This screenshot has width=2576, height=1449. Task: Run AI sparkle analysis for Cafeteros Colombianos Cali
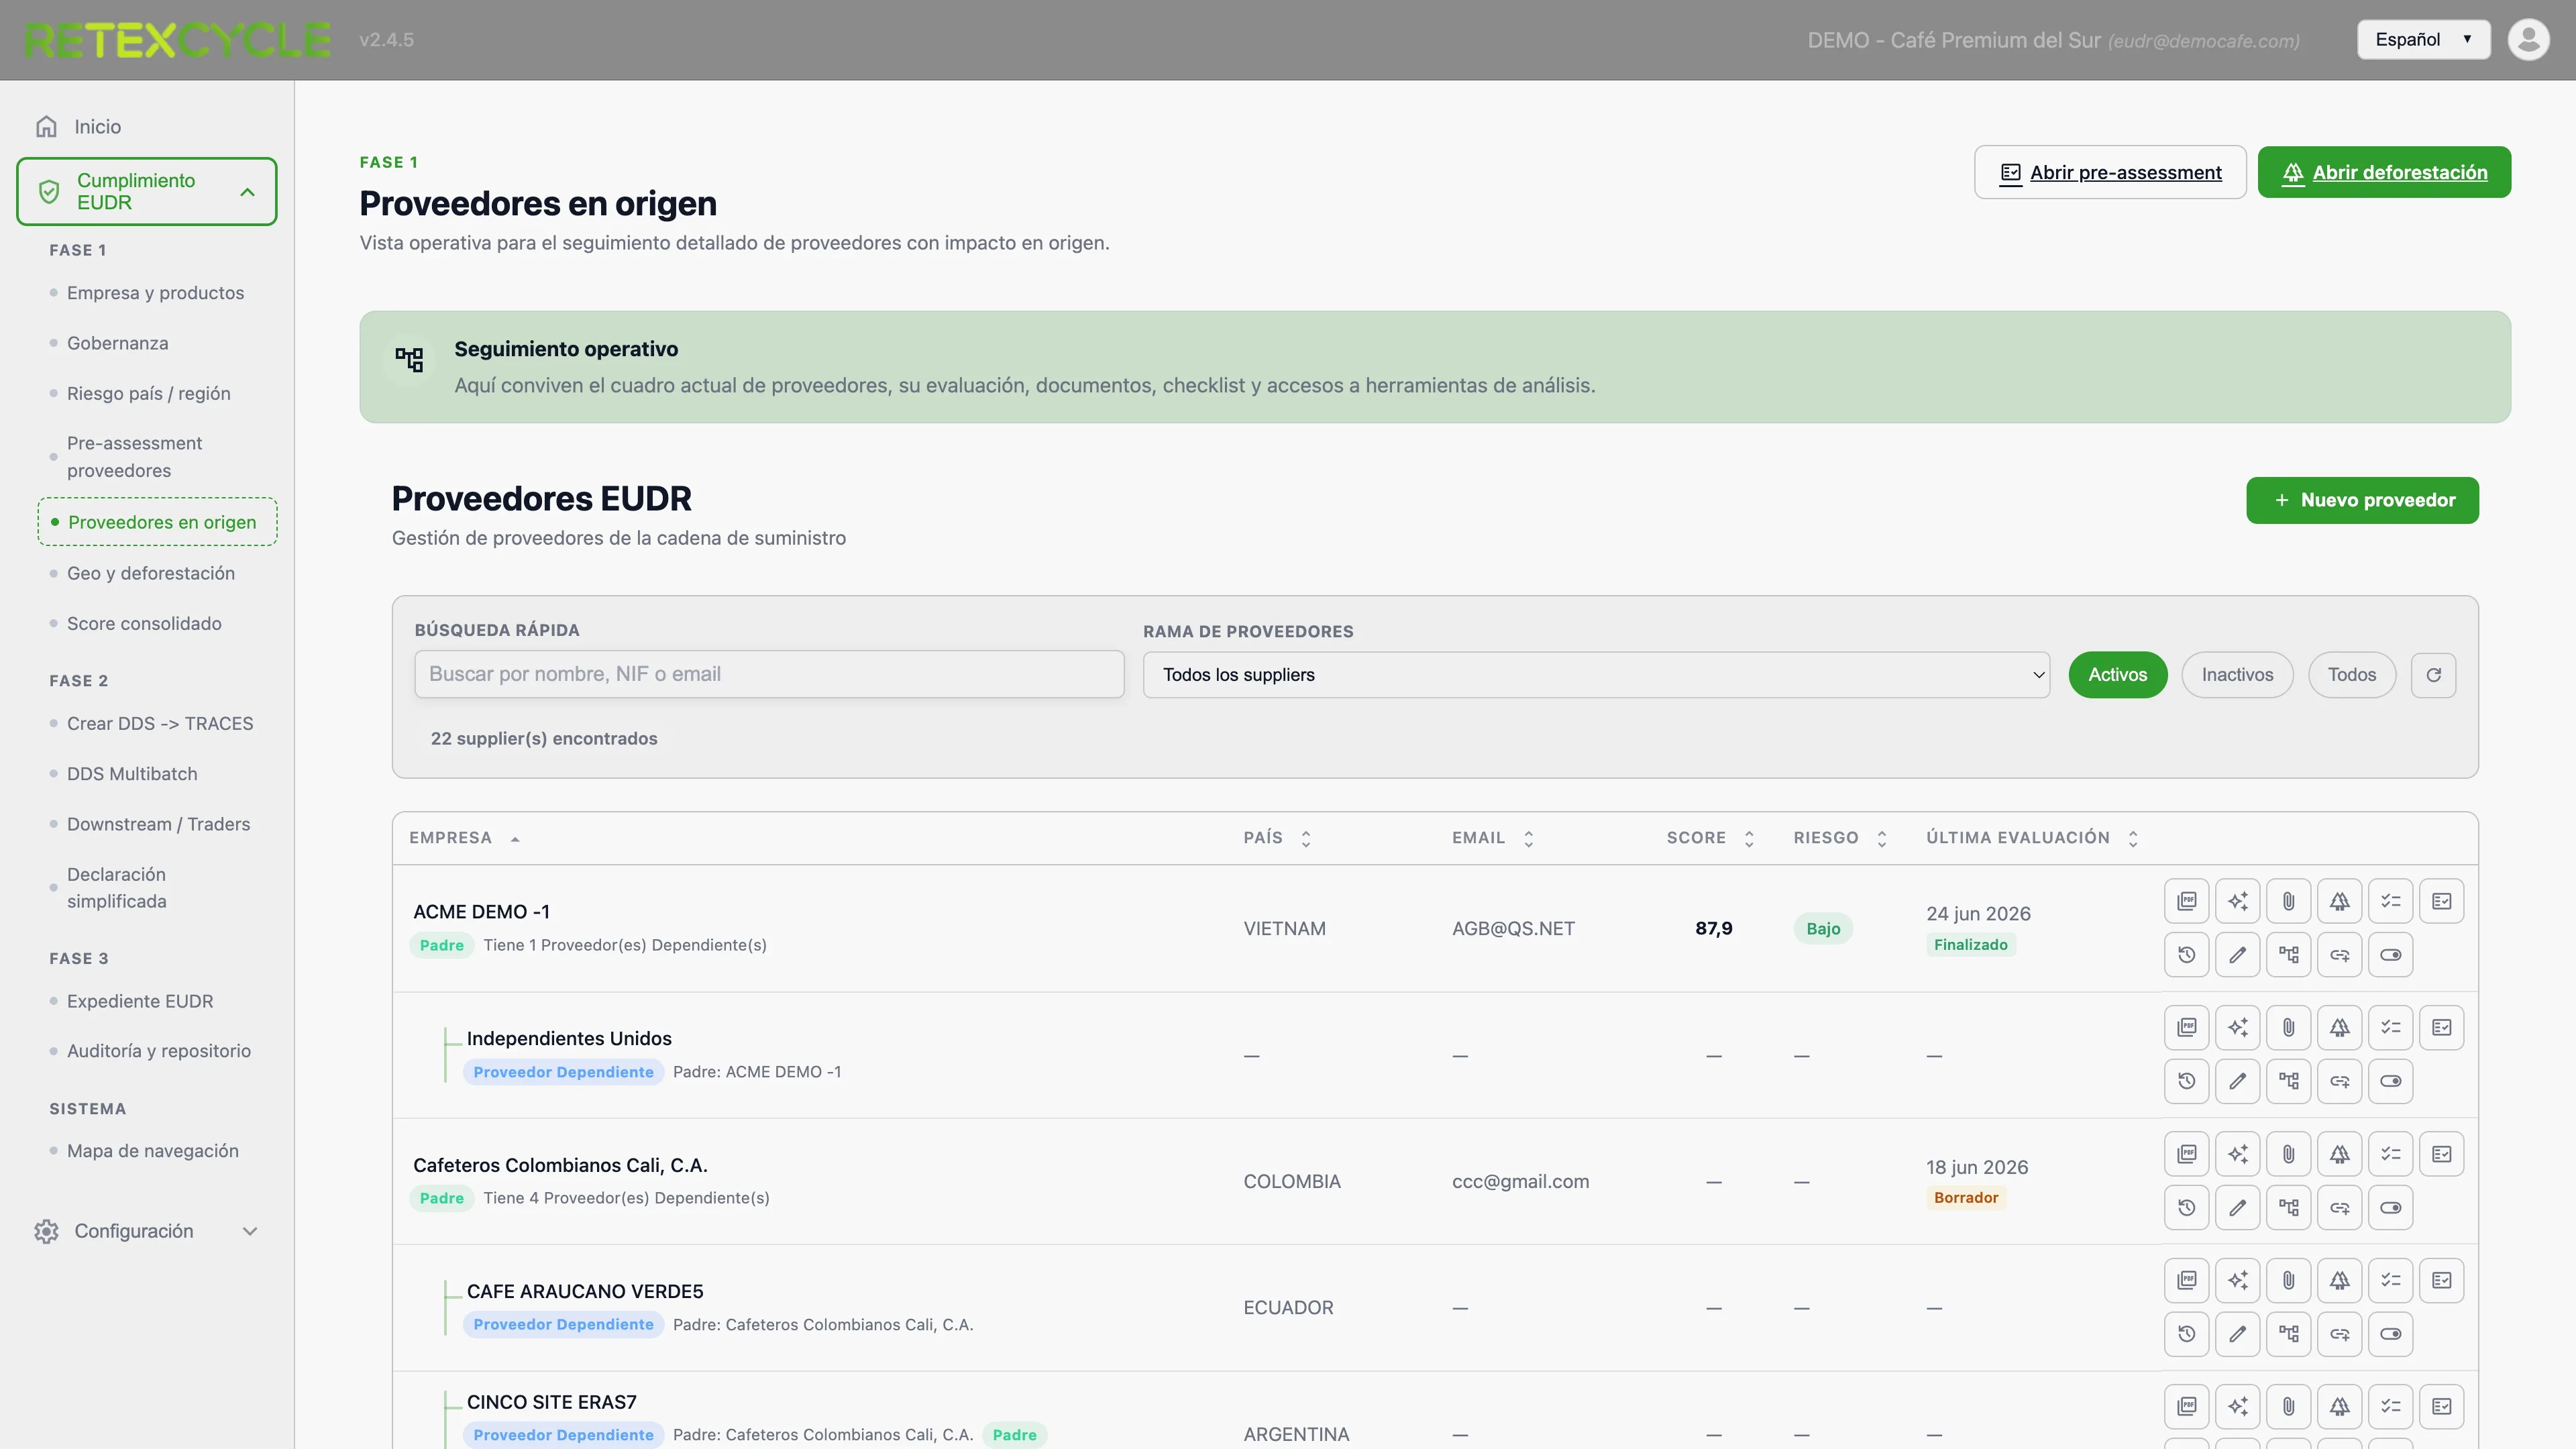[x=2238, y=1154]
